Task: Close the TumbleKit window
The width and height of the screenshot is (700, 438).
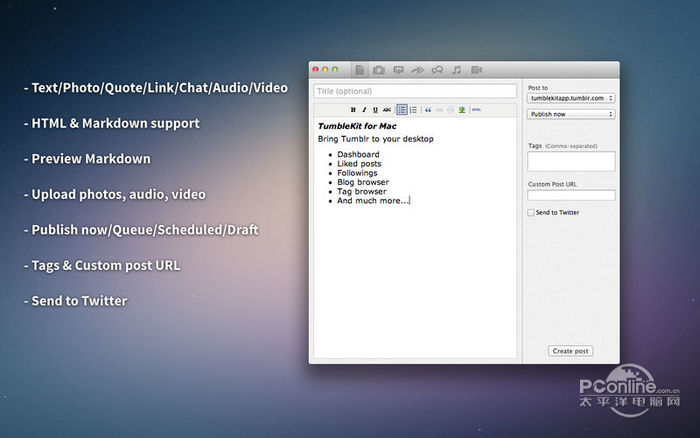Action: click(x=316, y=70)
